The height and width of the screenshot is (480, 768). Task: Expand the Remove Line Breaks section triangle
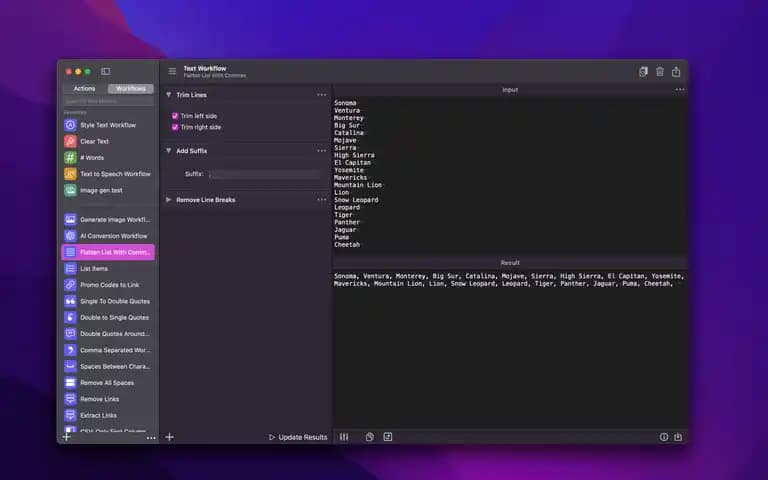(x=168, y=200)
